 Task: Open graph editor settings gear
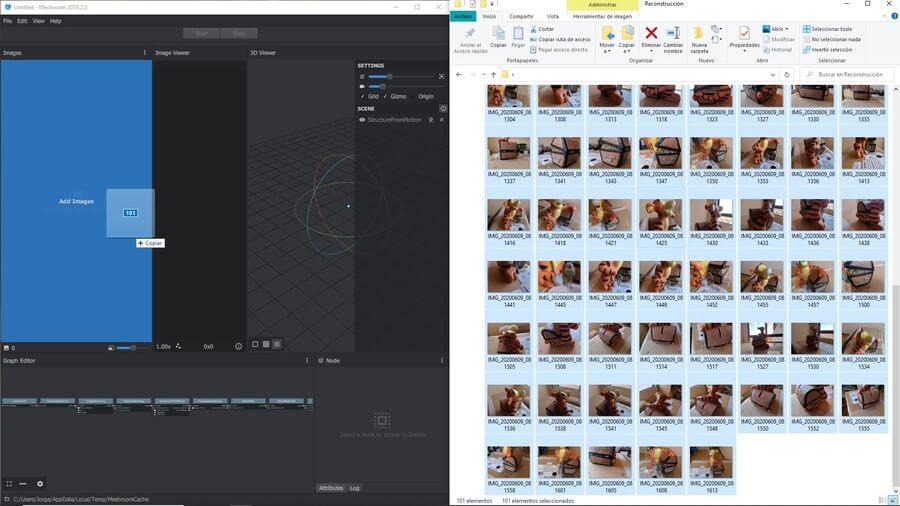(x=40, y=484)
